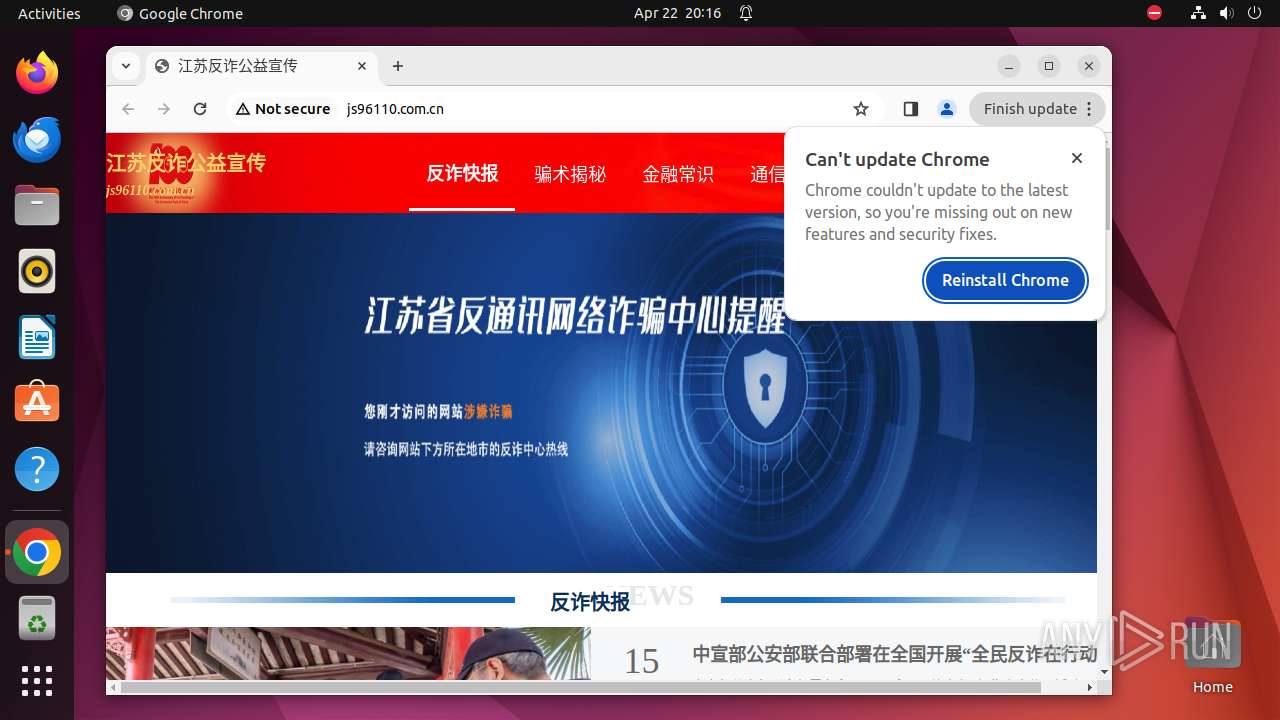The height and width of the screenshot is (720, 1280).
Task: Click the red do-not-disturb tray icon
Action: pyautogui.click(x=1155, y=13)
